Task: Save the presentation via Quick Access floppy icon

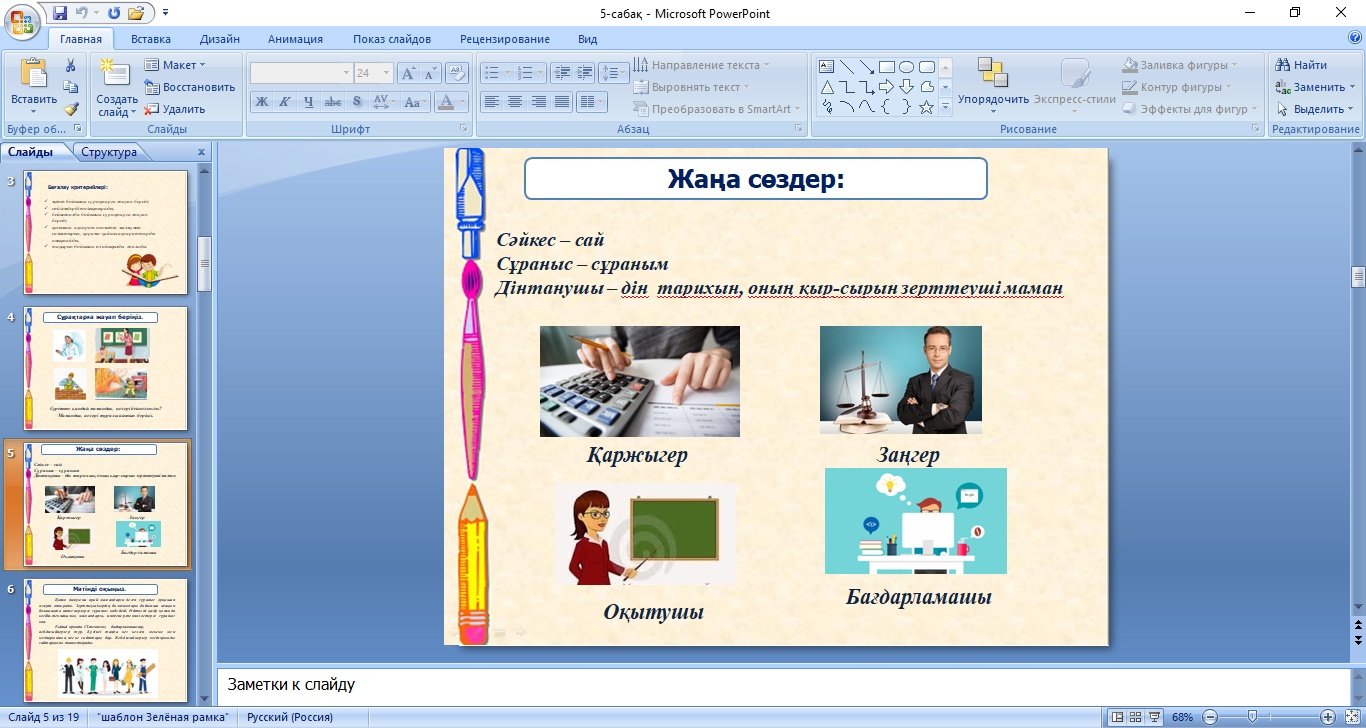Action: tap(59, 13)
